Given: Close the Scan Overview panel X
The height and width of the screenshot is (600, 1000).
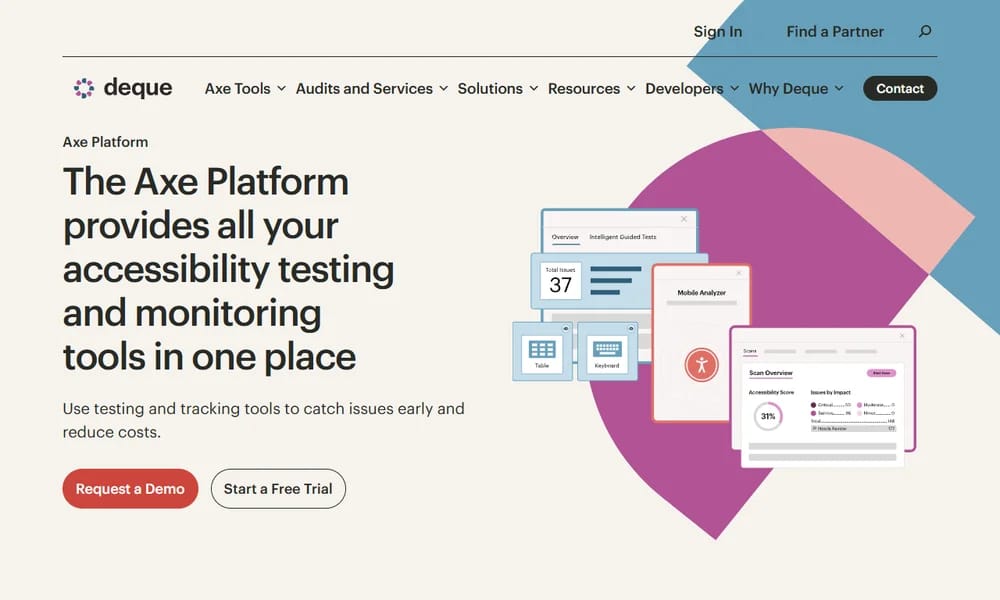Looking at the screenshot, I should 902,335.
